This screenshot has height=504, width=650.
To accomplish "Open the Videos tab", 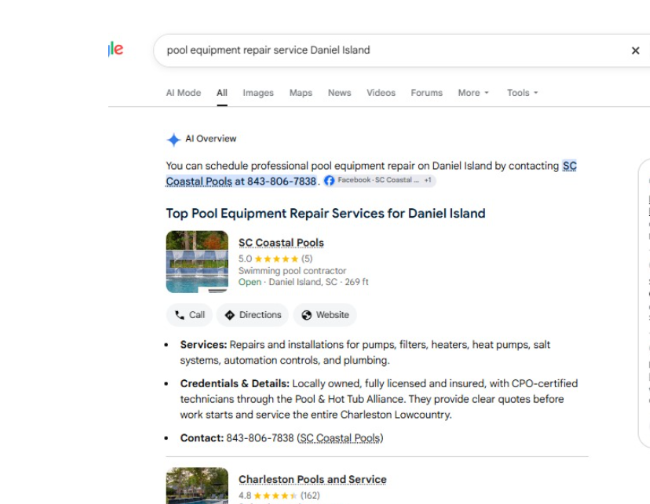I will [381, 93].
